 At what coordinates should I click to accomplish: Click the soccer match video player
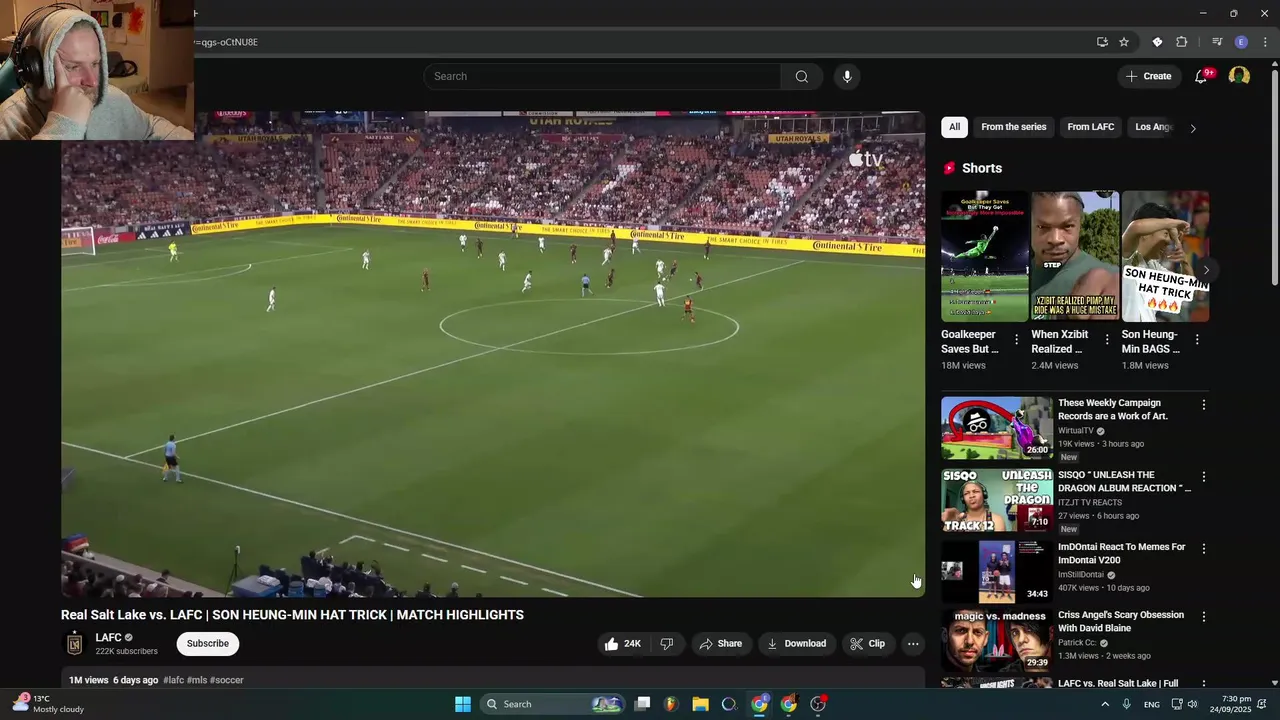coord(493,354)
